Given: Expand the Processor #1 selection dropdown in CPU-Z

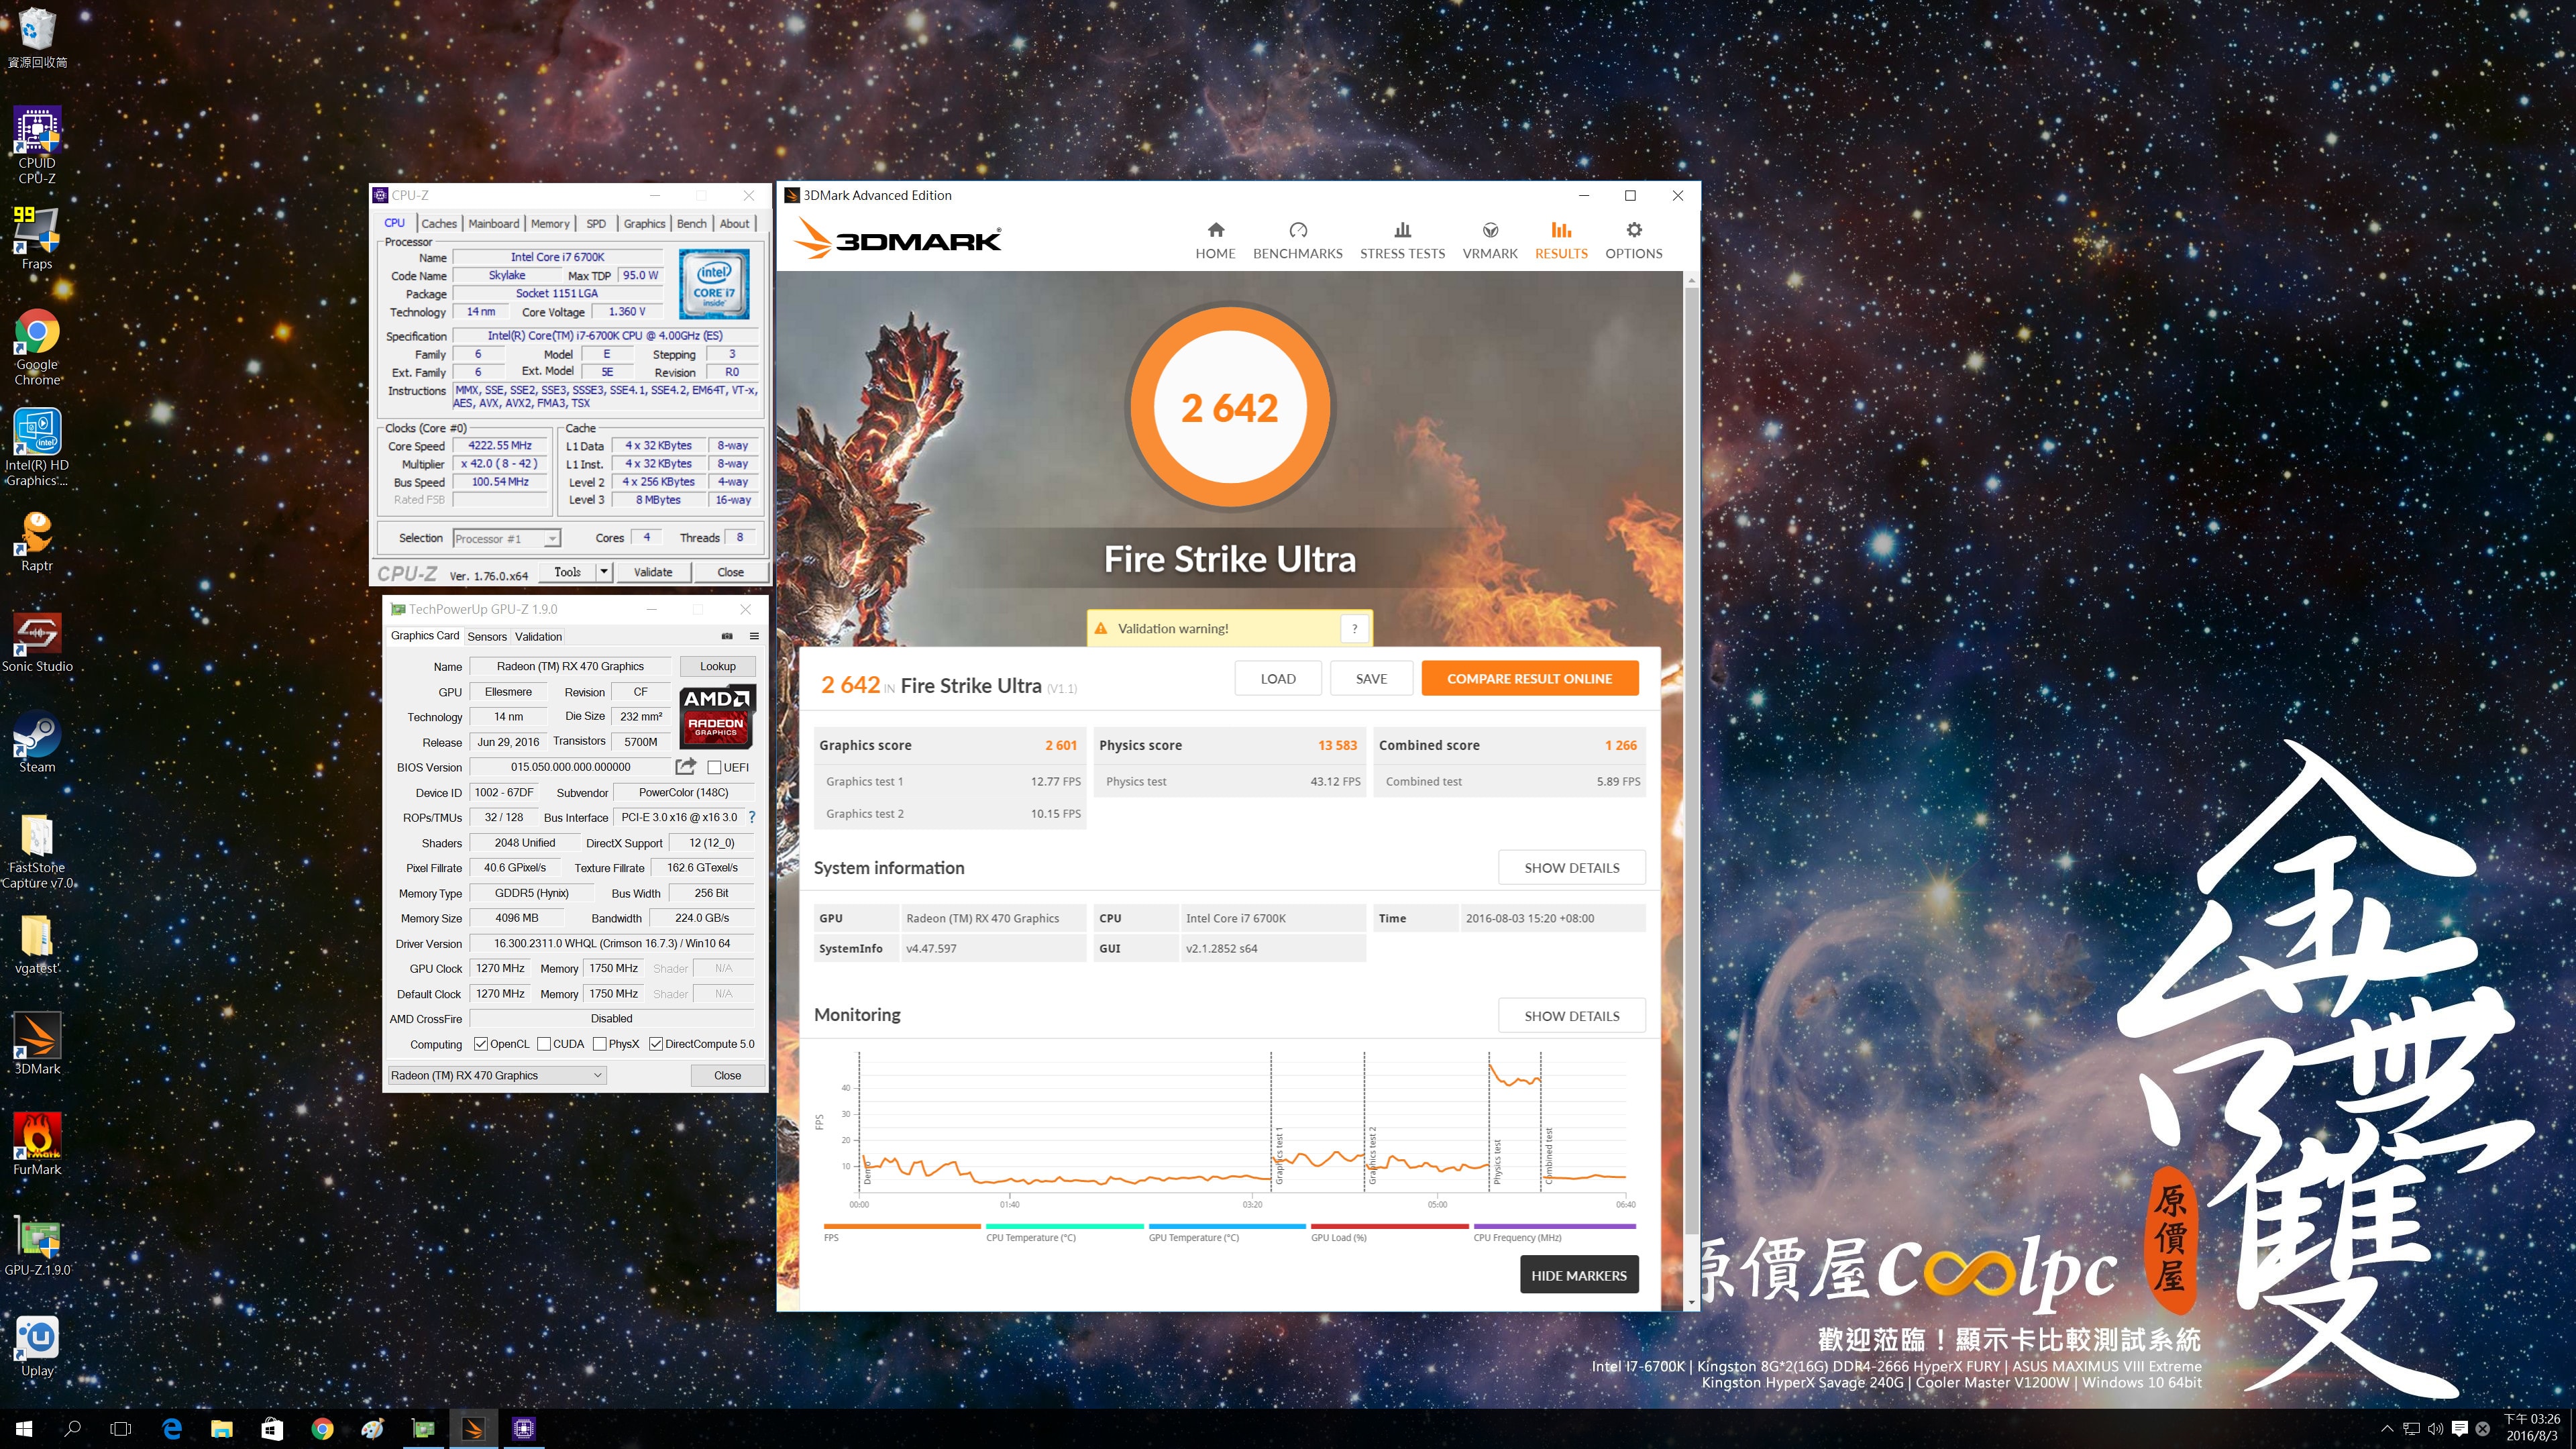Looking at the screenshot, I should click(551, 539).
